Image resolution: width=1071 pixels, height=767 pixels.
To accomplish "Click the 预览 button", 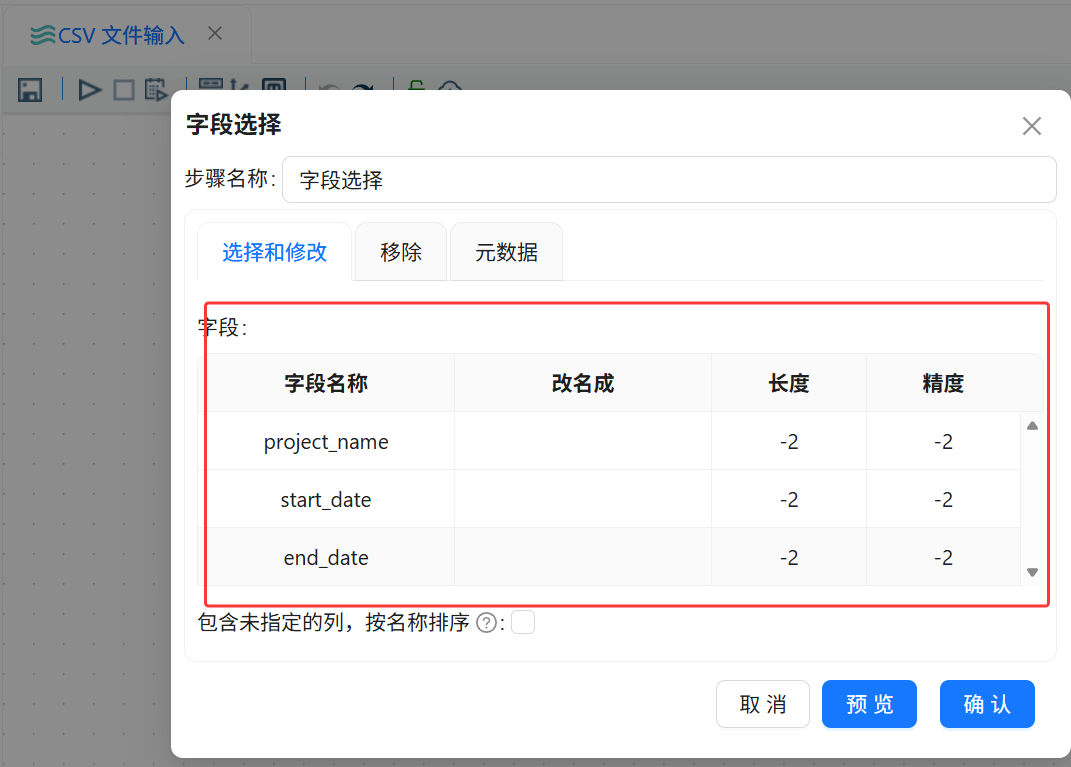I will click(869, 704).
